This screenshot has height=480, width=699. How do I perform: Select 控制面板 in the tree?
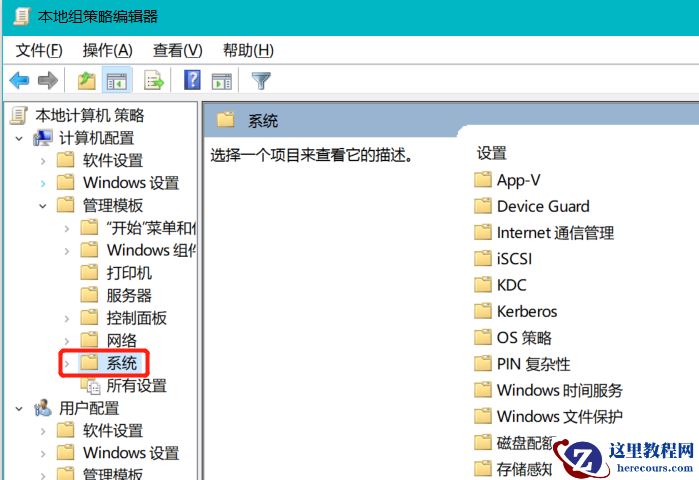pyautogui.click(x=136, y=318)
